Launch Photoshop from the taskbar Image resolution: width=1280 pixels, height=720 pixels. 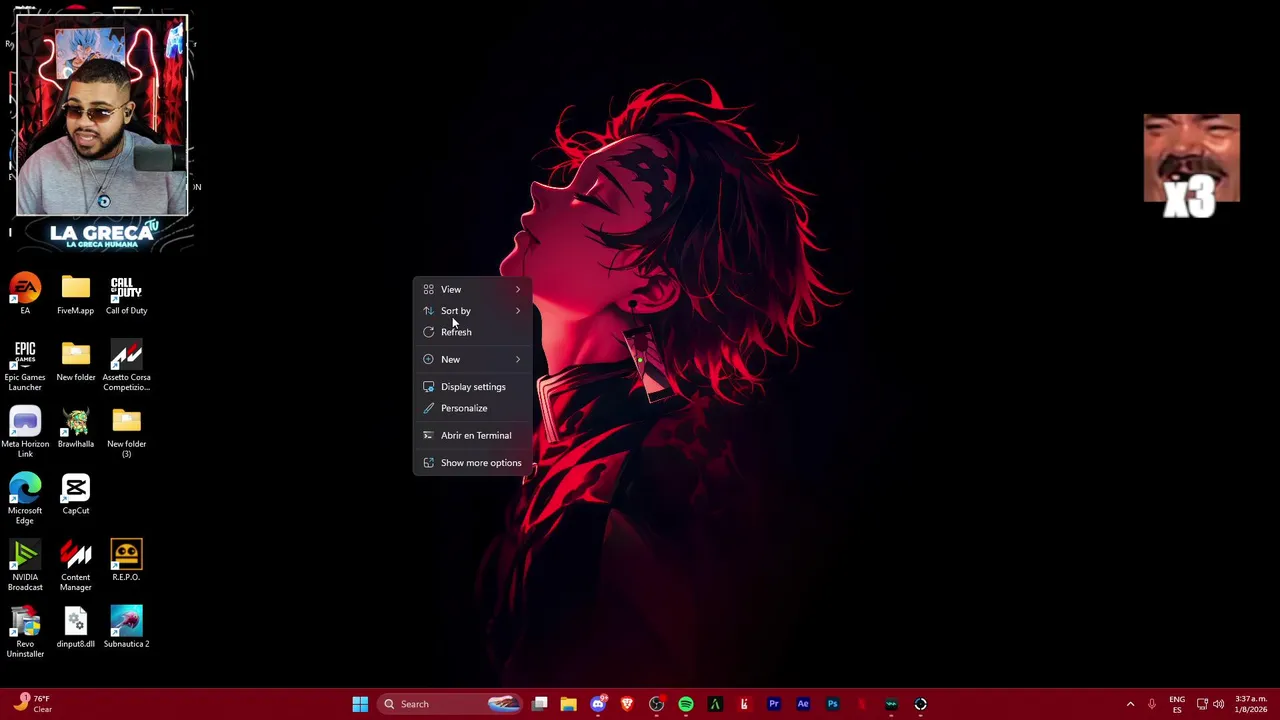(x=832, y=704)
